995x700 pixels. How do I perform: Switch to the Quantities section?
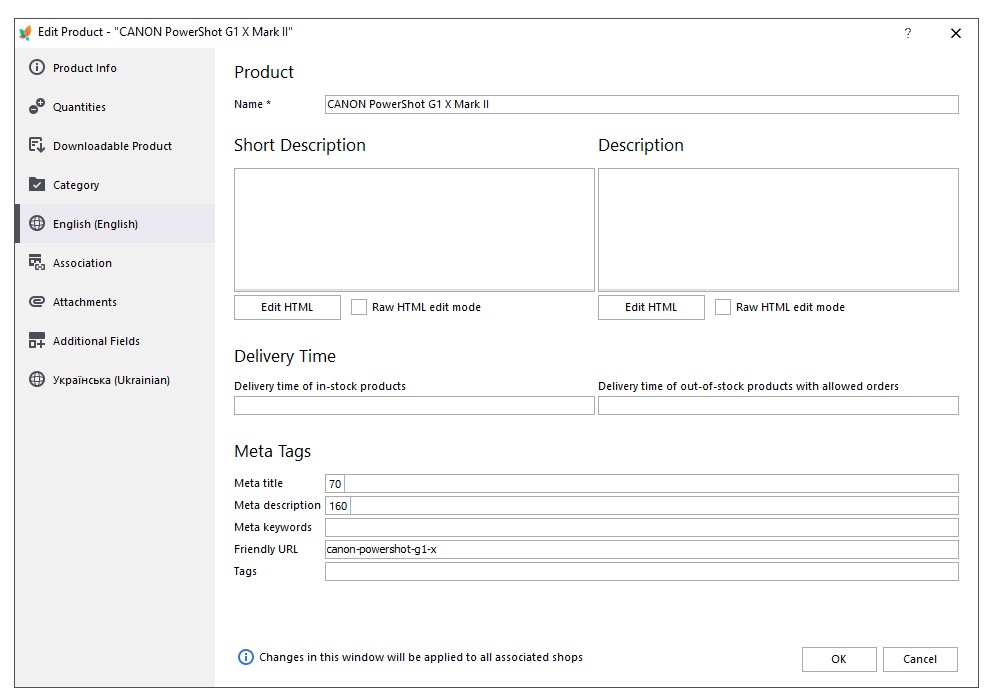click(115, 107)
